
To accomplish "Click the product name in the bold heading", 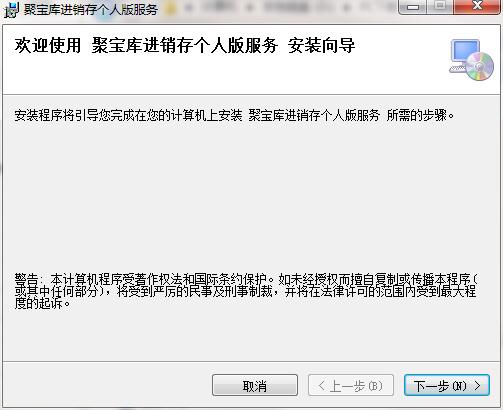I will (x=185, y=45).
